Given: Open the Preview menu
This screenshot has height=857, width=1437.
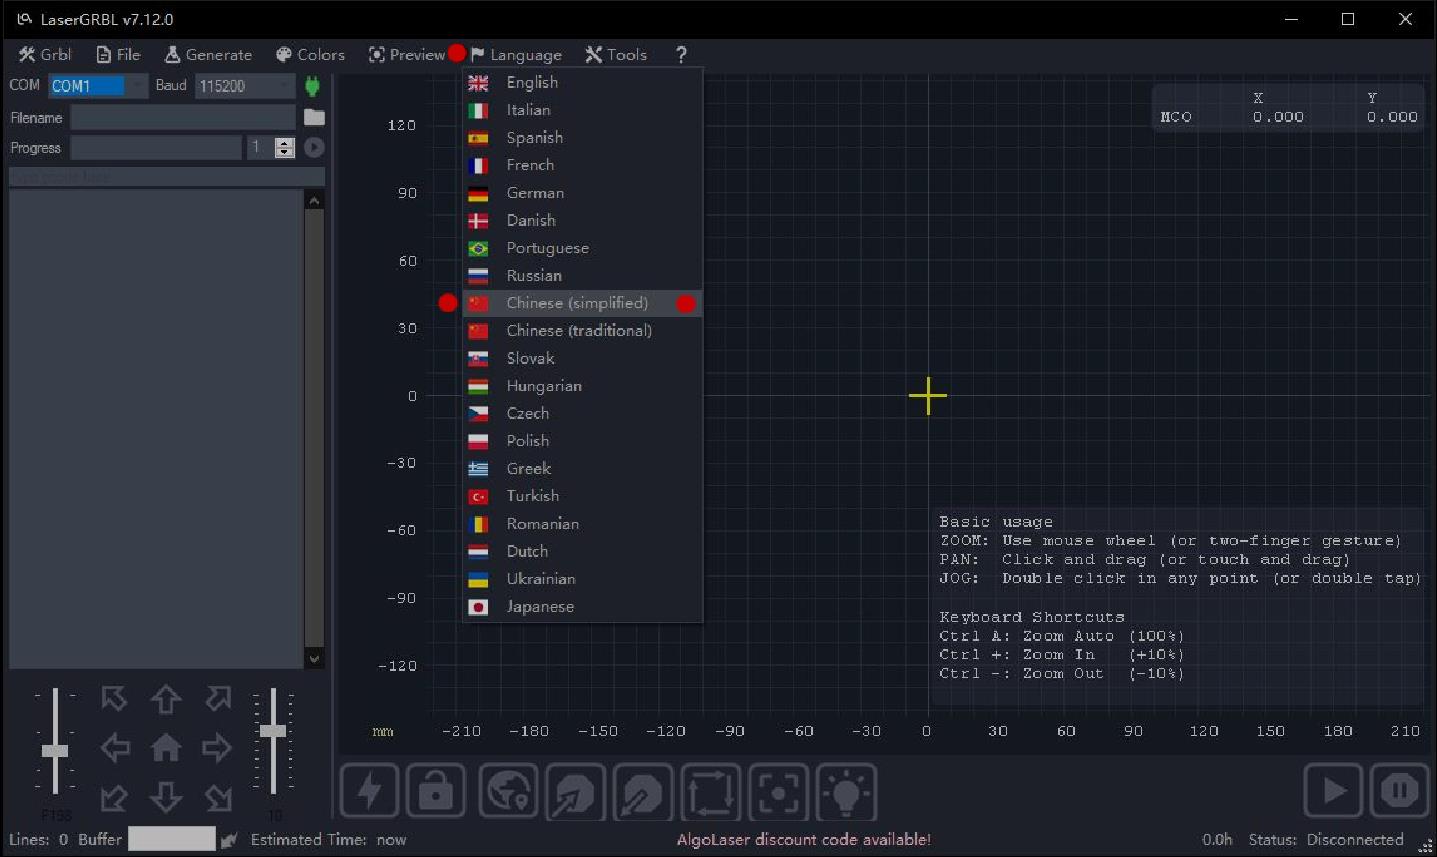Looking at the screenshot, I should pos(406,55).
